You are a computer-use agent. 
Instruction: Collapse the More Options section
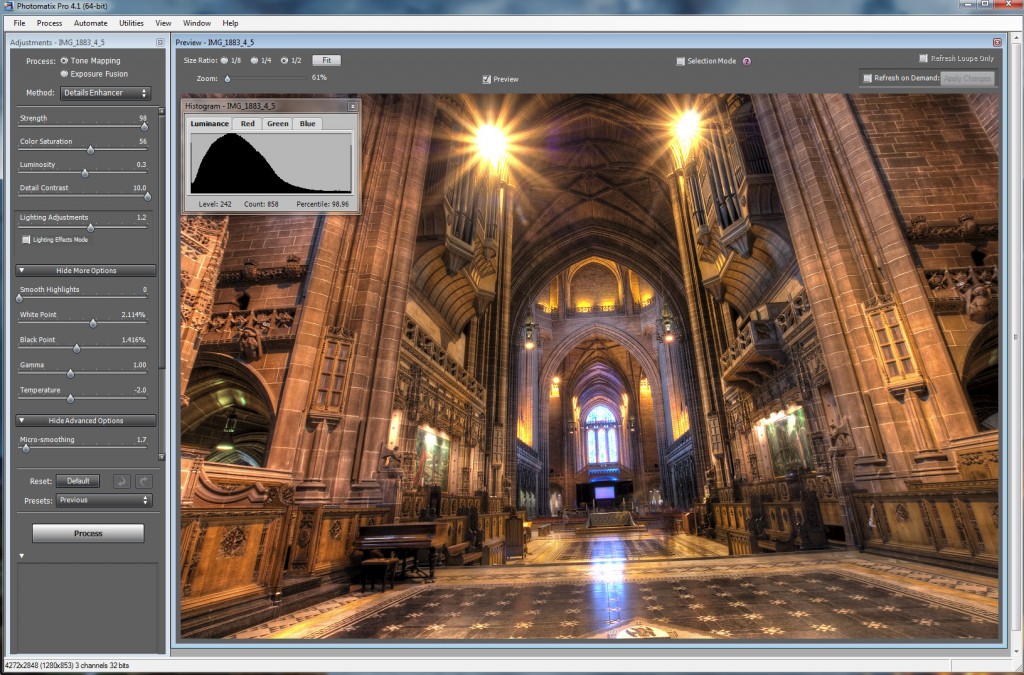(x=84, y=270)
